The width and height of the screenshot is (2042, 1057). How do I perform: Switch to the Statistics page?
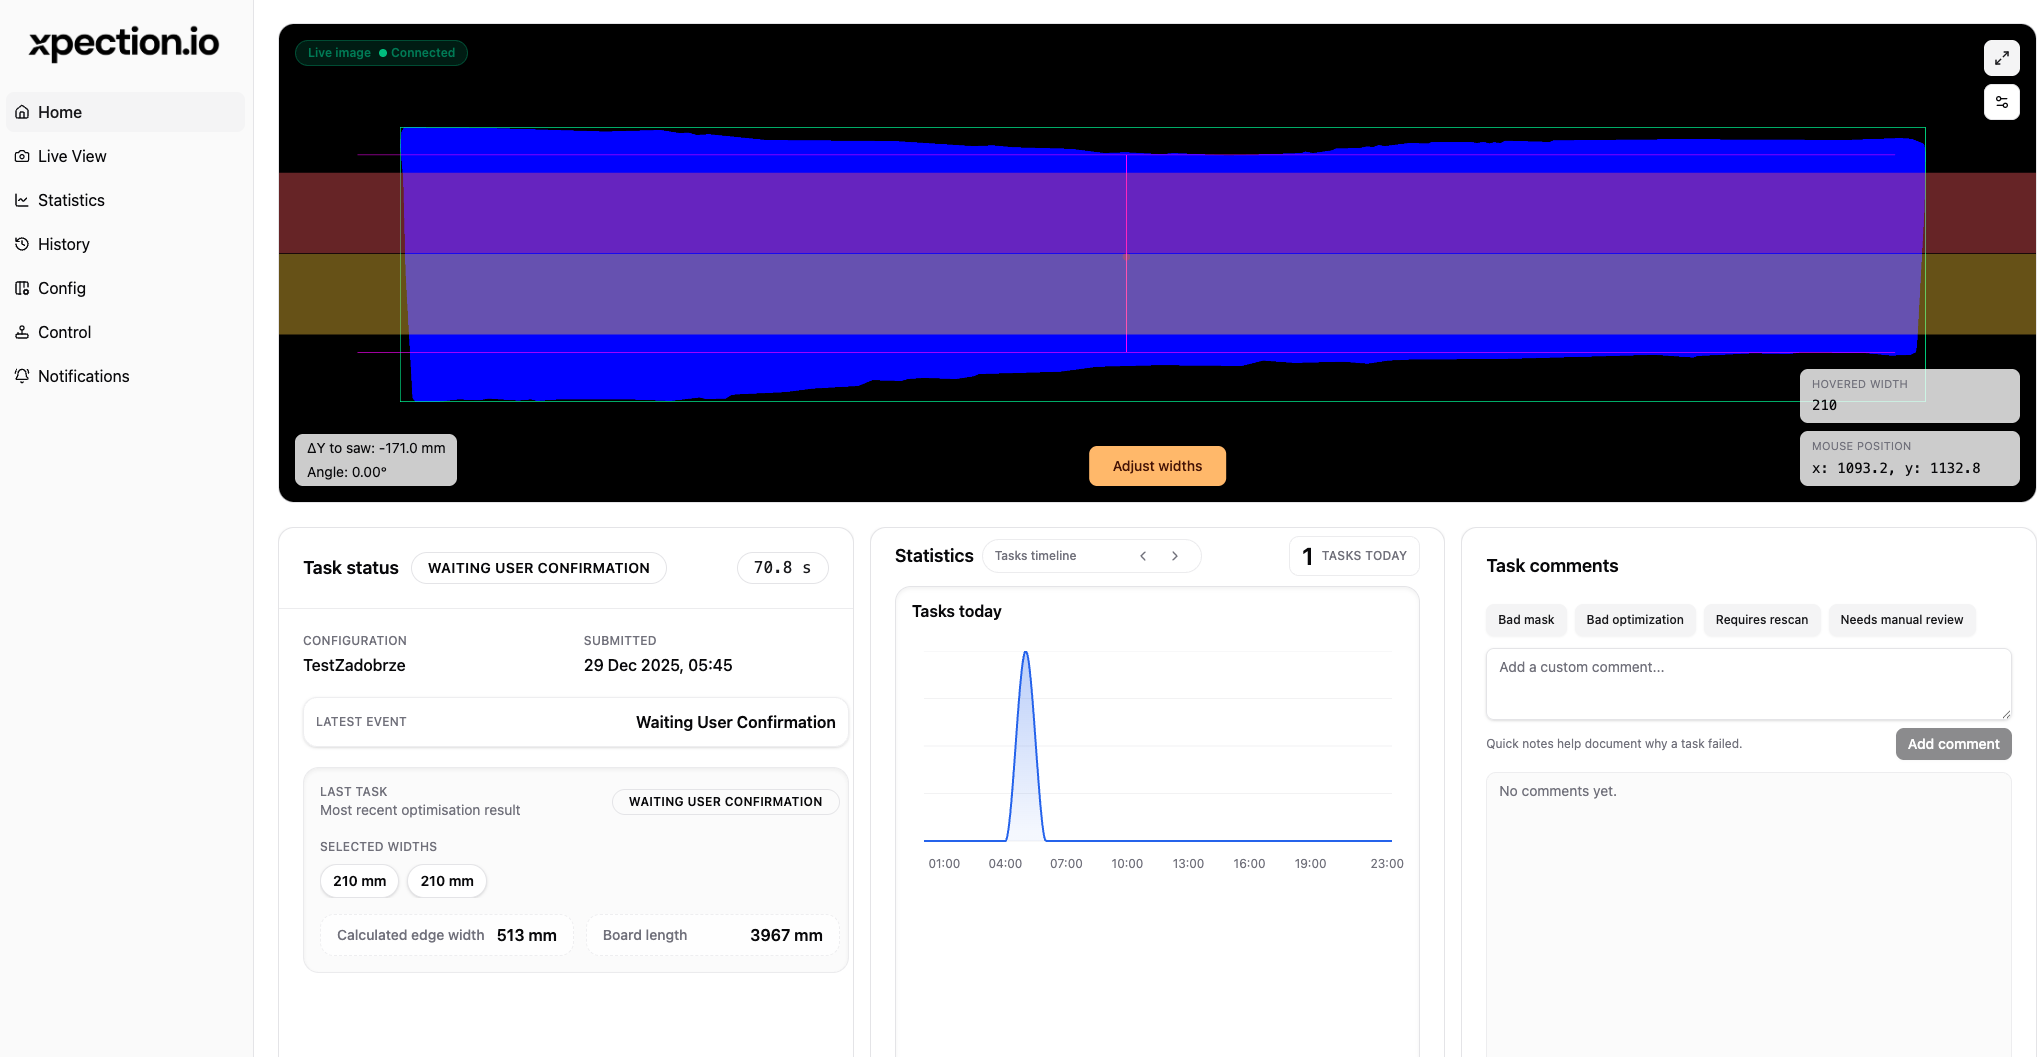(70, 200)
